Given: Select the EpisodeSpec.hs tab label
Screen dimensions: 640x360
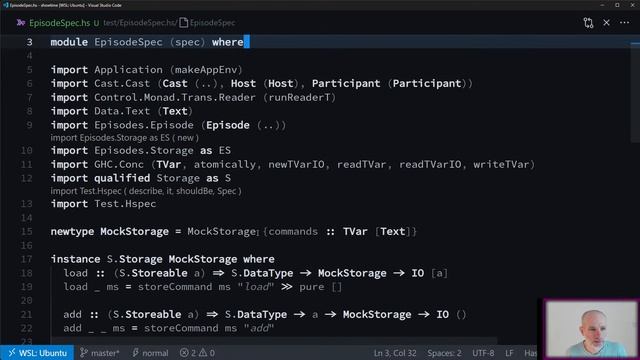Looking at the screenshot, I should coord(60,23).
